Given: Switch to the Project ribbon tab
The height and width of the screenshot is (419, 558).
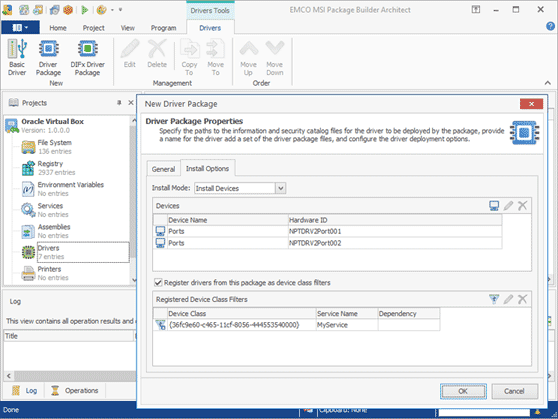Looking at the screenshot, I should [94, 28].
